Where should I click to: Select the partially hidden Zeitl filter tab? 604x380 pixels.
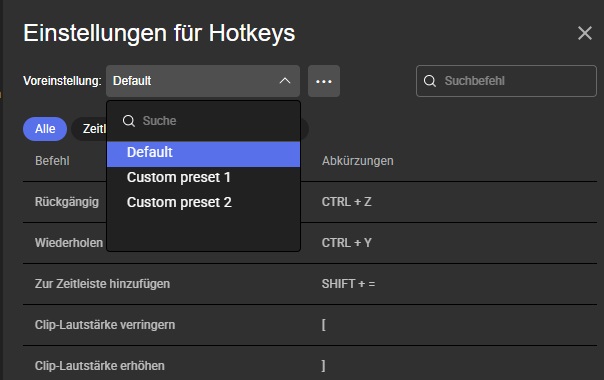coord(89,129)
